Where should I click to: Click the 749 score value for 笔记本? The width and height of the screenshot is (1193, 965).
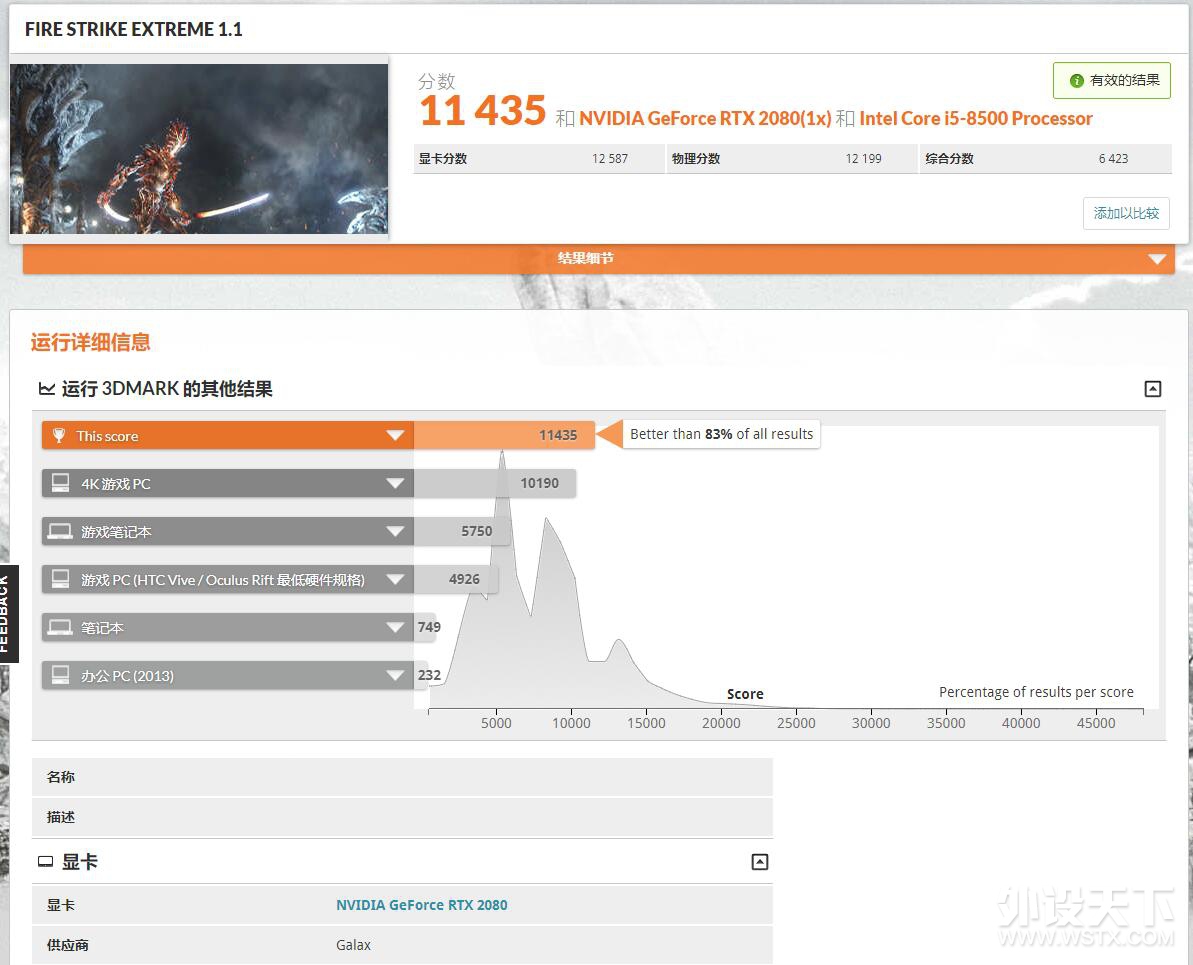click(x=429, y=627)
